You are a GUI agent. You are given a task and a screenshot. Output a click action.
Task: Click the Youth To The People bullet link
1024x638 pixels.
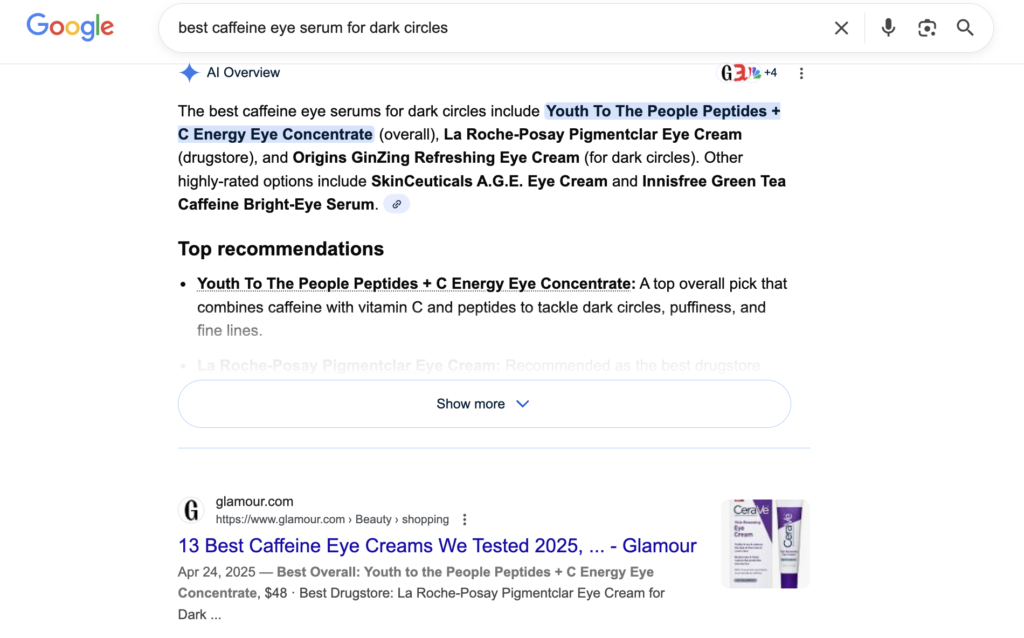(416, 284)
